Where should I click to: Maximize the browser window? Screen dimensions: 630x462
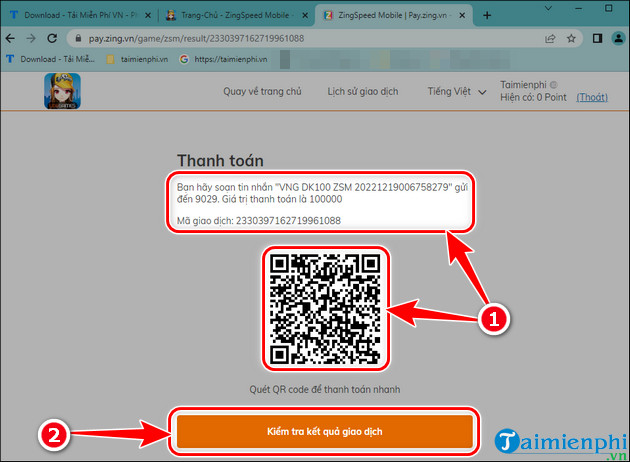pyautogui.click(x=609, y=8)
